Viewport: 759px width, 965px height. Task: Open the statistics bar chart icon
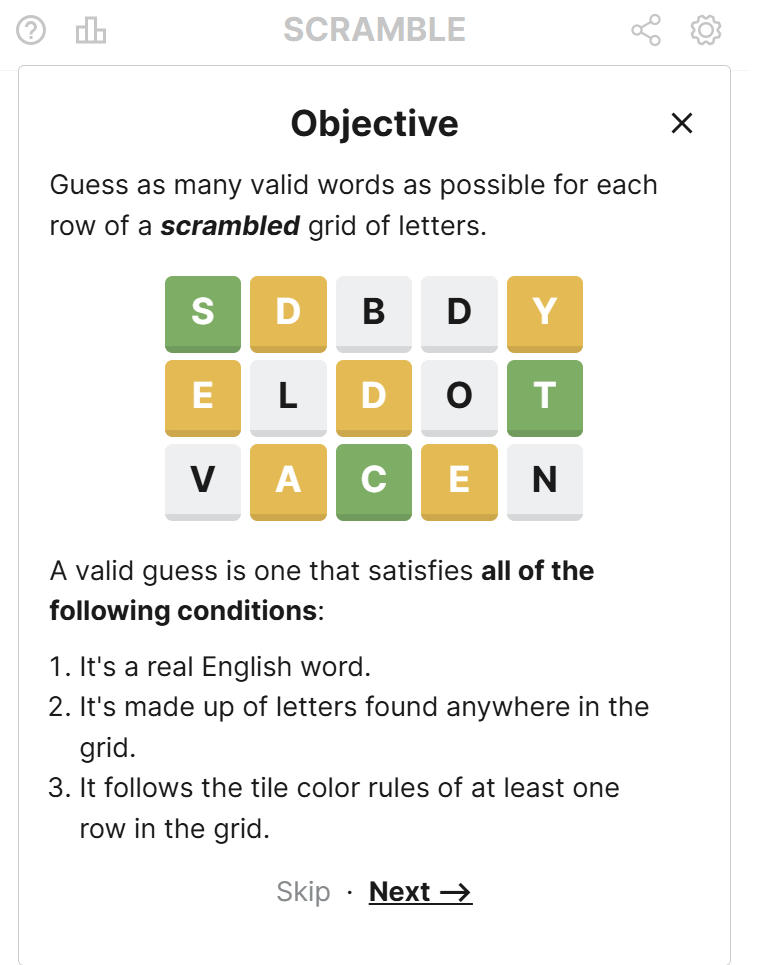(x=91, y=31)
